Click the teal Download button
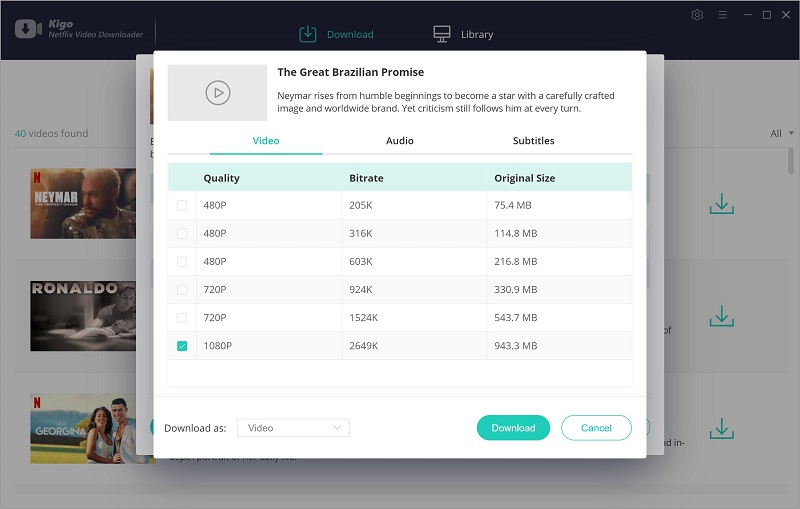The image size is (800, 509). [513, 428]
